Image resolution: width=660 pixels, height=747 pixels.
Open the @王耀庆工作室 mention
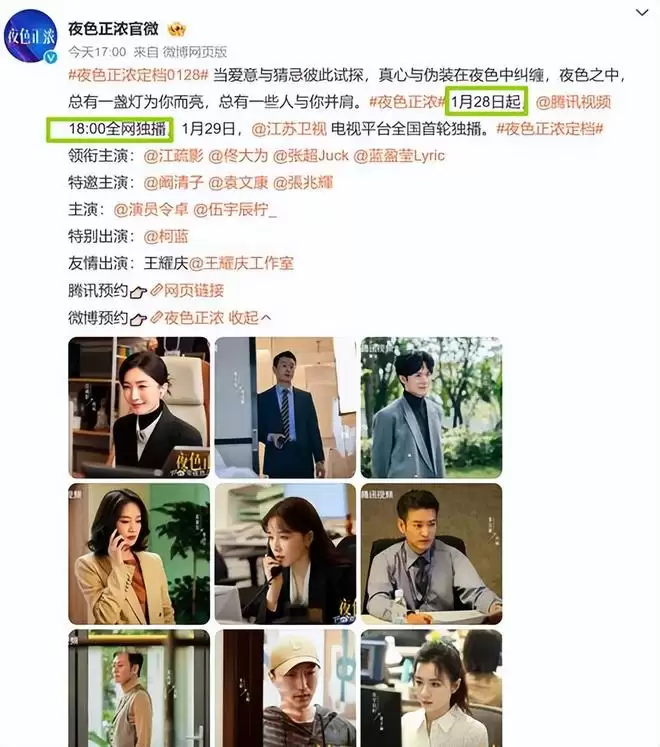(x=241, y=263)
